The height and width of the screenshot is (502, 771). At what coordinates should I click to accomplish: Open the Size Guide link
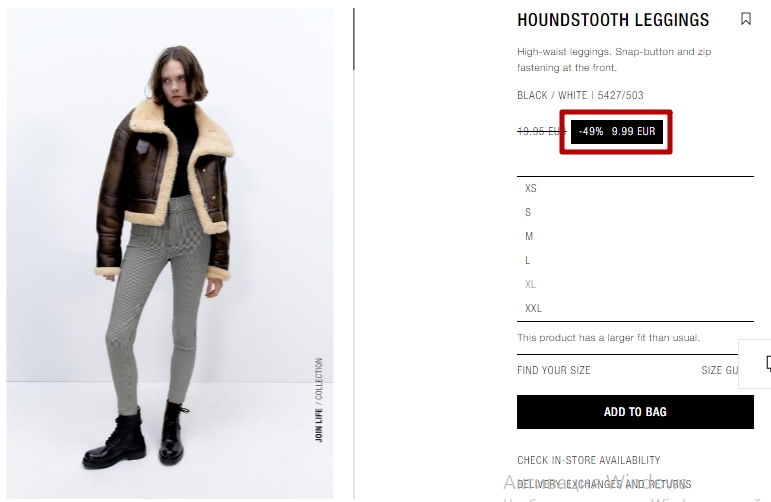click(720, 370)
